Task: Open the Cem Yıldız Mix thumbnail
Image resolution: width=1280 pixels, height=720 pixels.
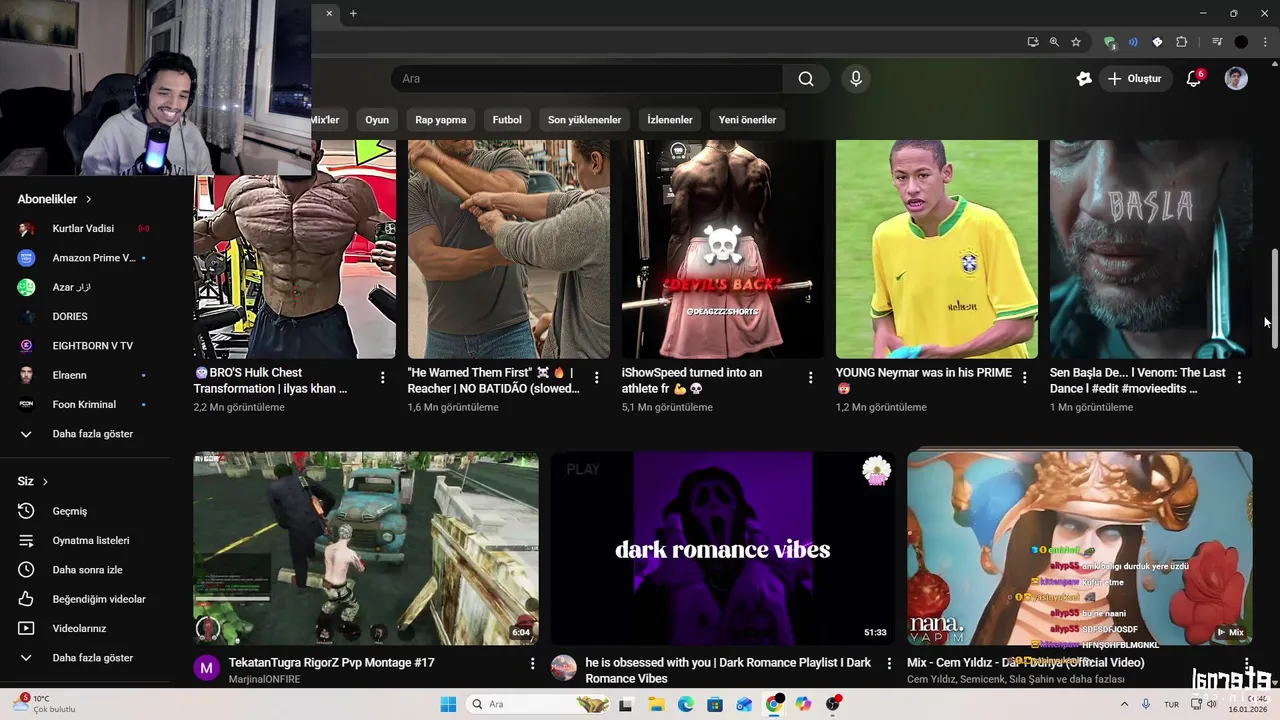Action: (1080, 548)
